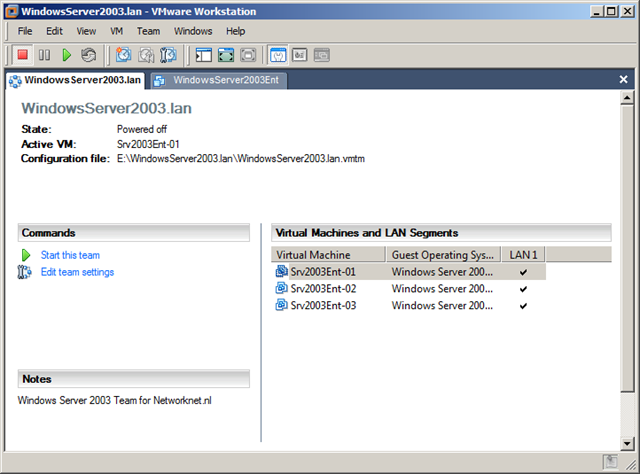Click the Appliance View toolbar icon

[x=300, y=55]
